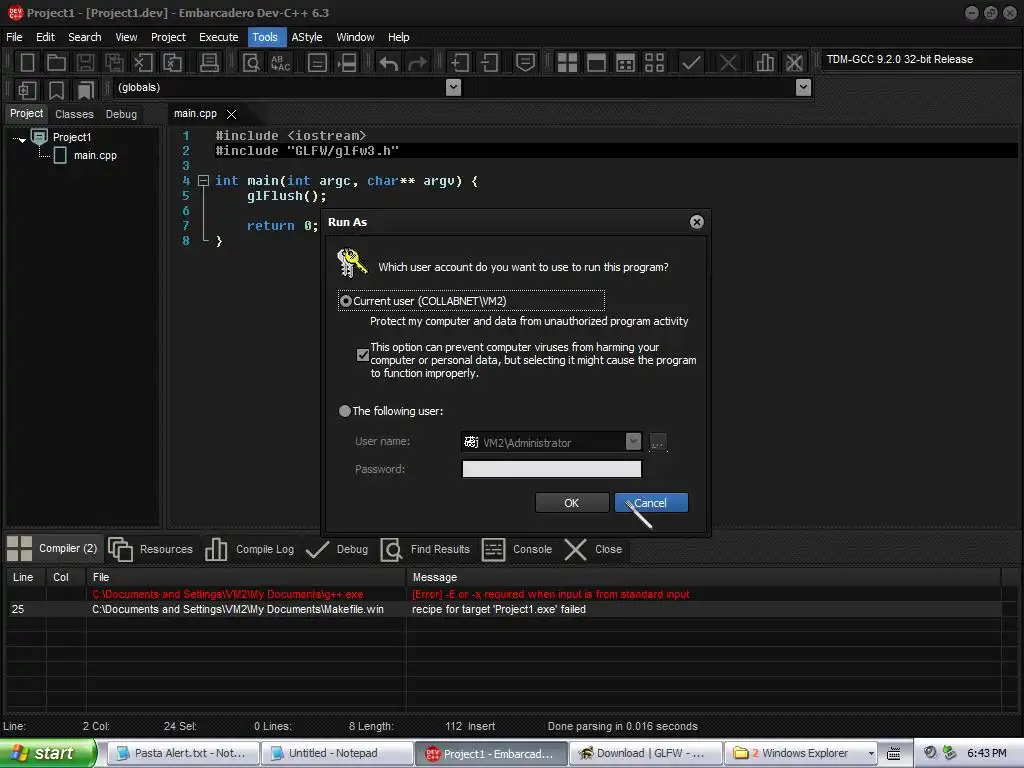Open the (globals) scope dropdown
The image size is (1024, 768).
coord(453,87)
